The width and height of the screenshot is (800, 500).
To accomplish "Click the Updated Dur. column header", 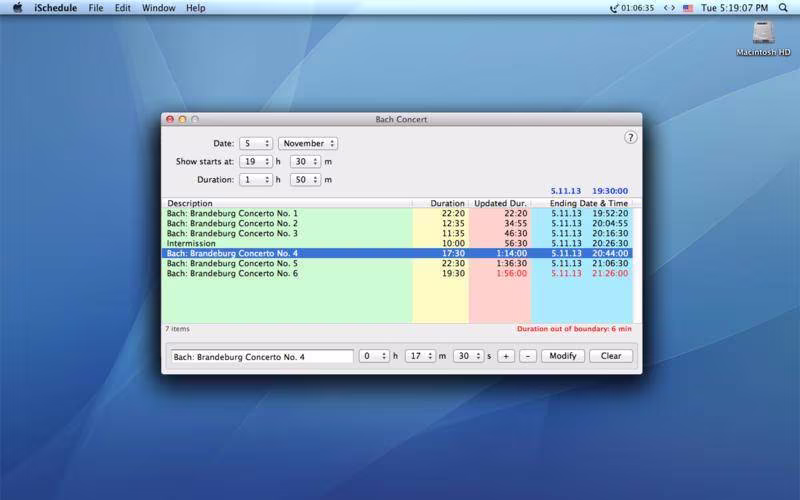I will pyautogui.click(x=500, y=203).
